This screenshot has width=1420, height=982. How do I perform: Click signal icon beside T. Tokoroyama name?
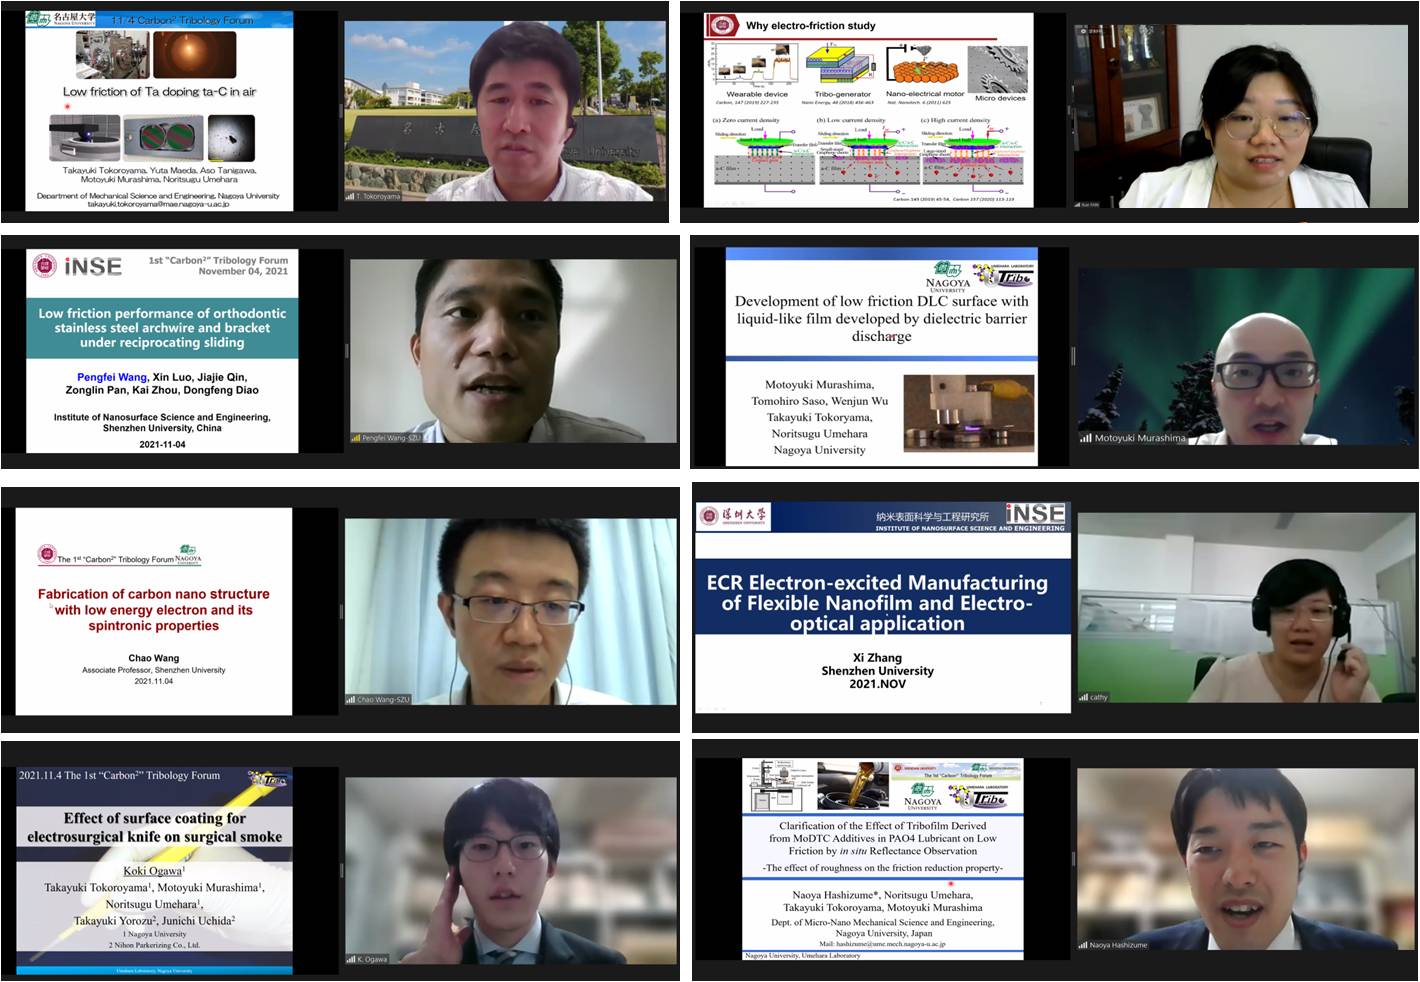pos(350,196)
